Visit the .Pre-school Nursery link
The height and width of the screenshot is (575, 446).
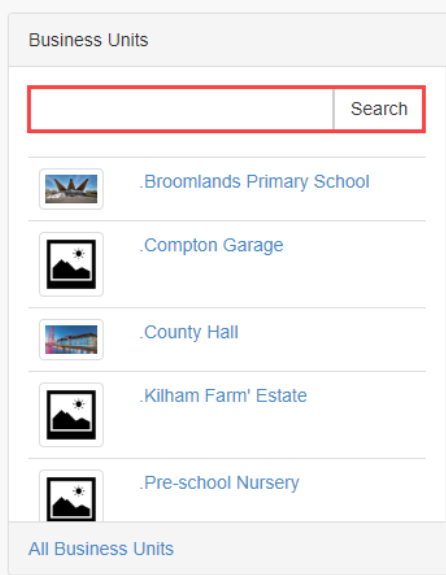(219, 483)
